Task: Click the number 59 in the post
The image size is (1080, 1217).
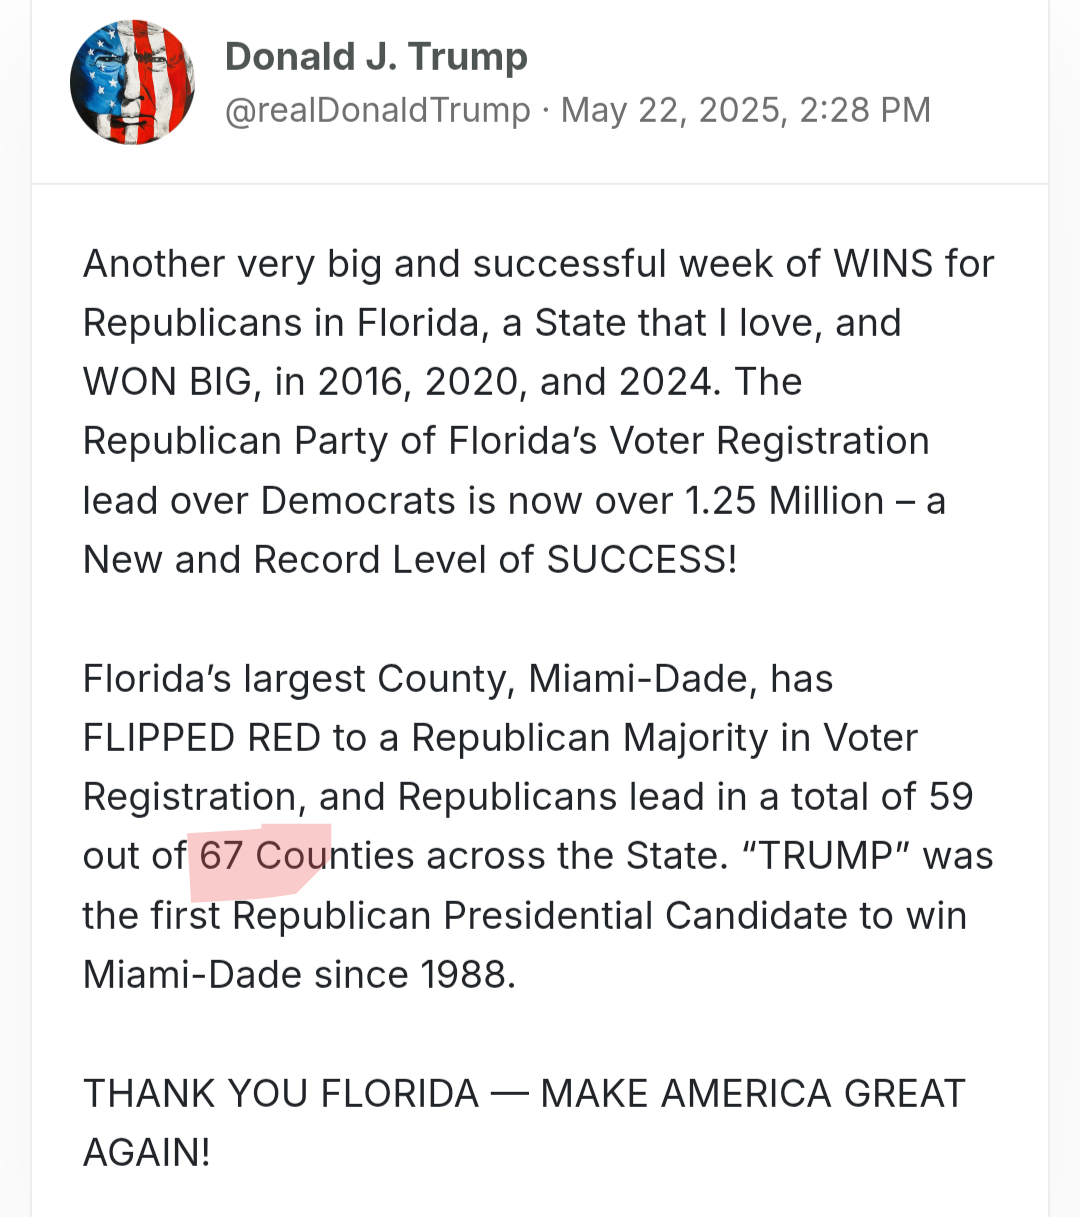Action: [950, 797]
